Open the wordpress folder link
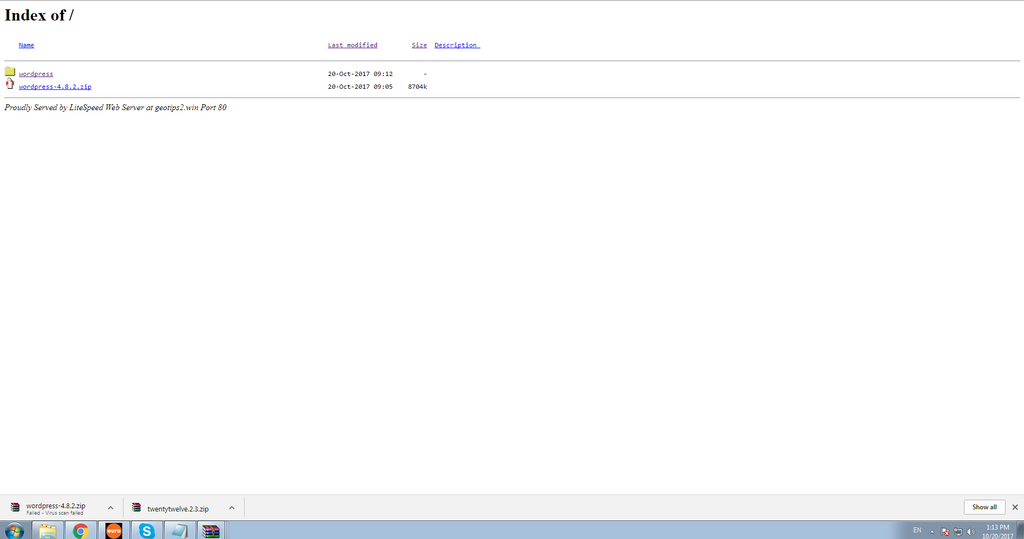 point(36,74)
